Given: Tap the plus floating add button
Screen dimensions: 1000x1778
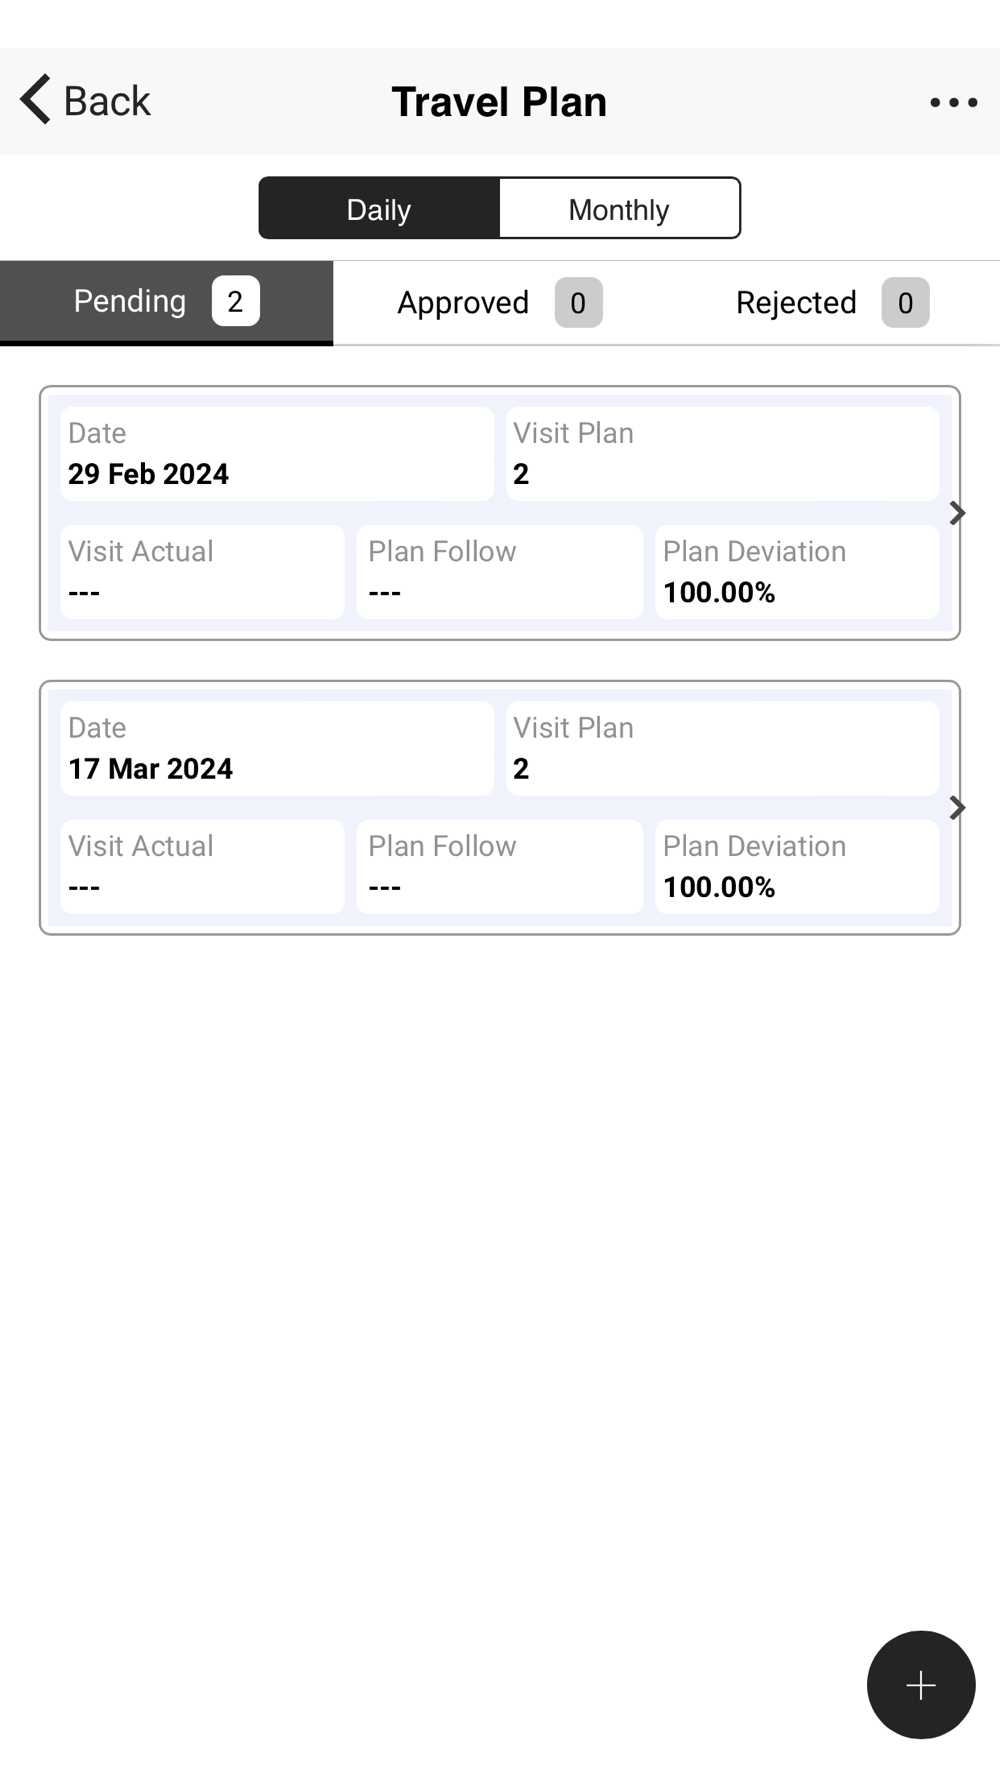Looking at the screenshot, I should 920,1685.
